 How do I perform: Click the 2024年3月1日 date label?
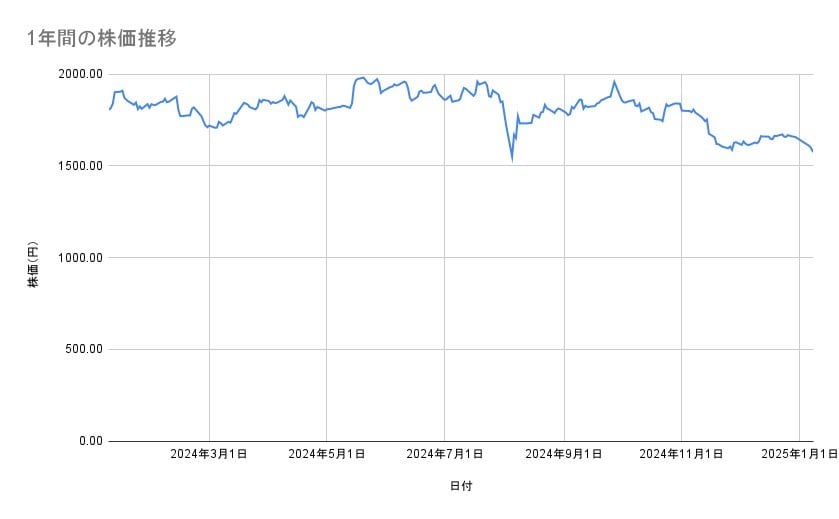[x=209, y=455]
